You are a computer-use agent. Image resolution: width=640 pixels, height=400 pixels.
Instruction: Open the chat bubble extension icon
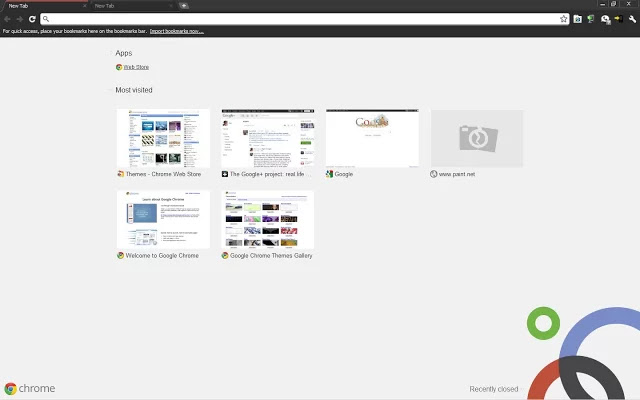[x=605, y=19]
